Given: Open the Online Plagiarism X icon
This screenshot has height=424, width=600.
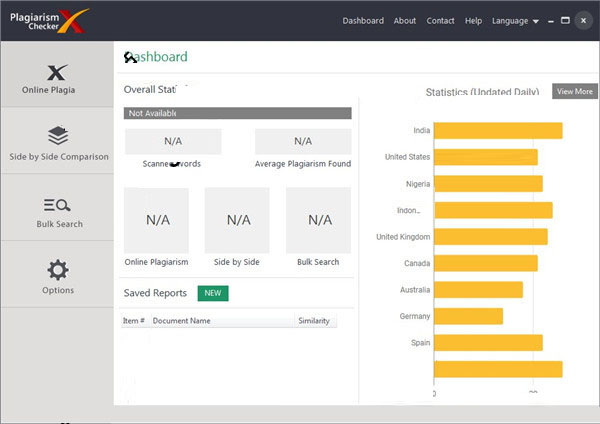Looking at the screenshot, I should [57, 71].
